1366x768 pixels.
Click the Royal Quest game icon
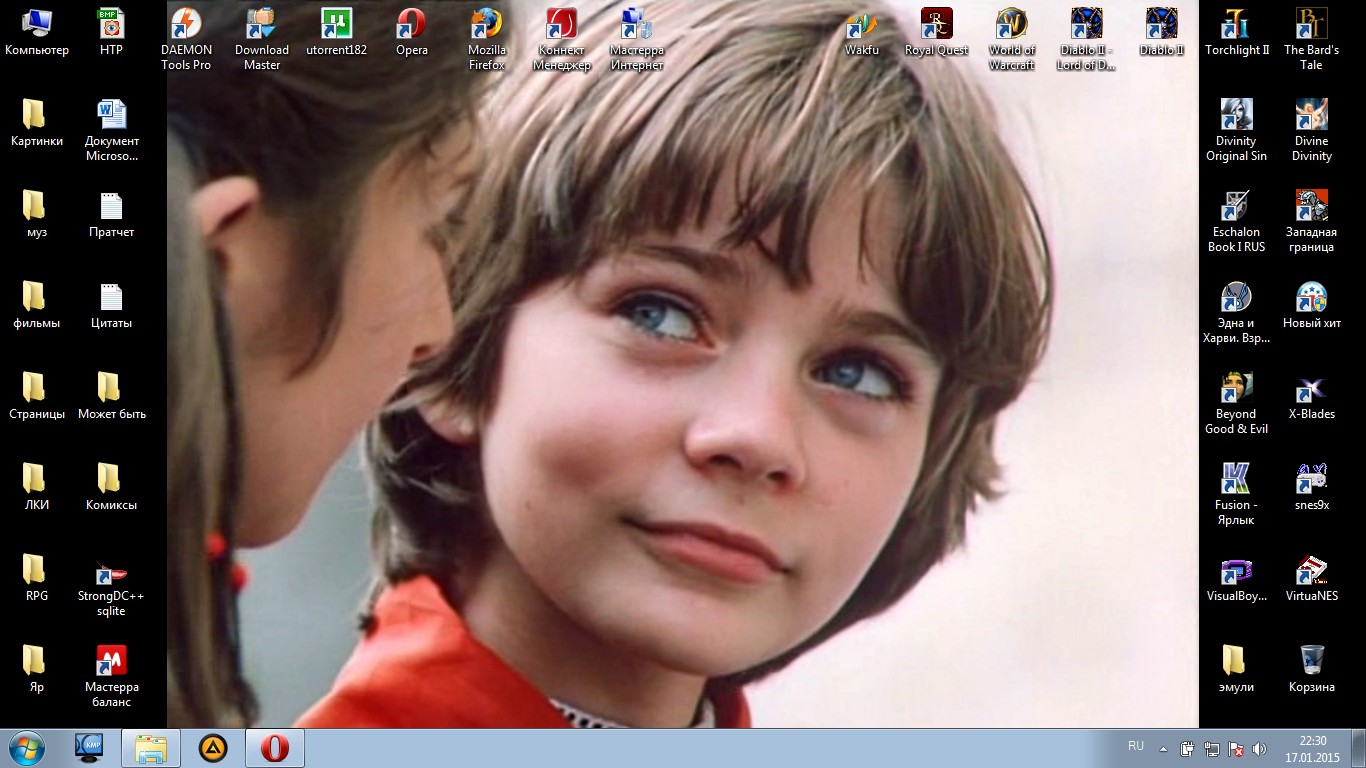pyautogui.click(x=937, y=32)
